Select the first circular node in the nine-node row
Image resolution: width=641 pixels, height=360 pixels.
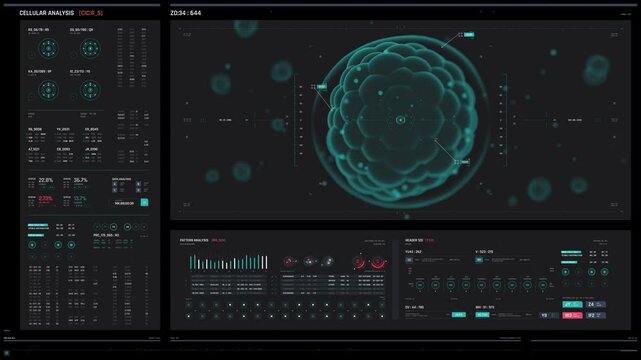pyautogui.click(x=420, y=285)
